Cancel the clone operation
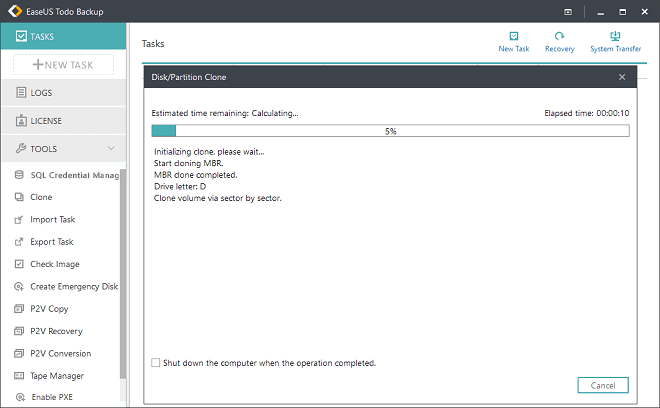 [603, 385]
